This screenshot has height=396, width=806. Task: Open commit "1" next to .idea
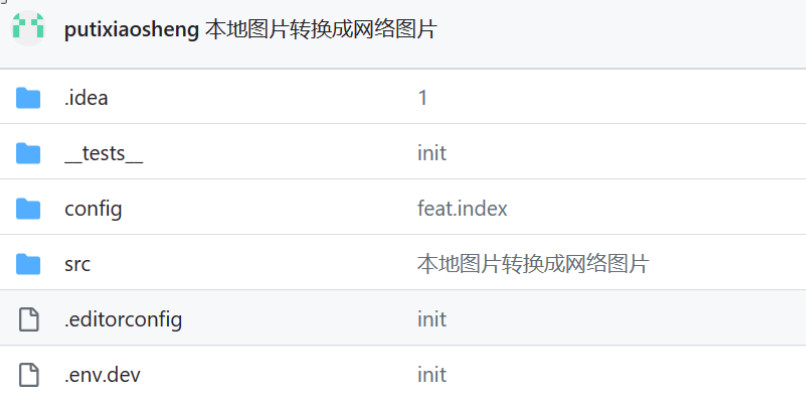pyautogui.click(x=423, y=98)
